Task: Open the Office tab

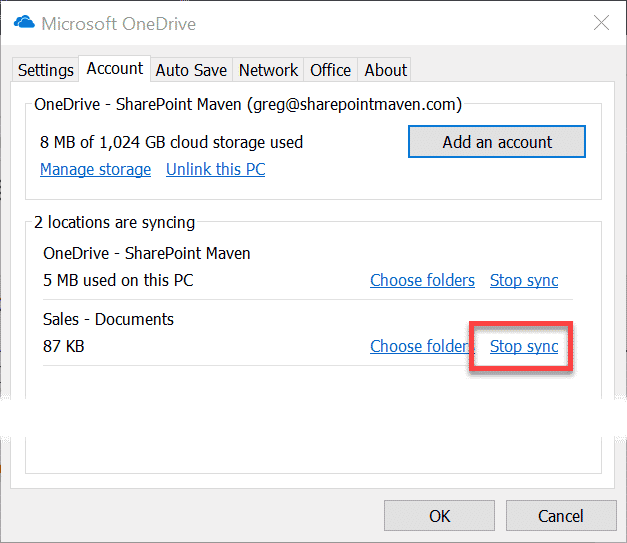Action: pyautogui.click(x=330, y=70)
